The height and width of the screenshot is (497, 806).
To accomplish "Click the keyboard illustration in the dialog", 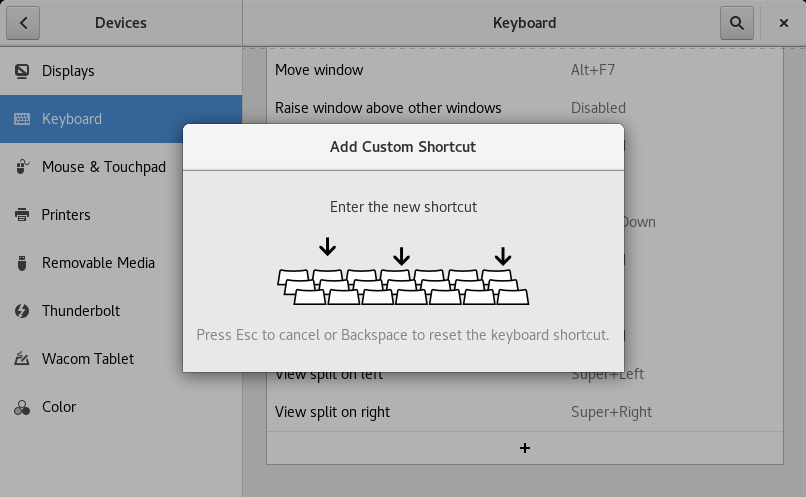I will 403,286.
